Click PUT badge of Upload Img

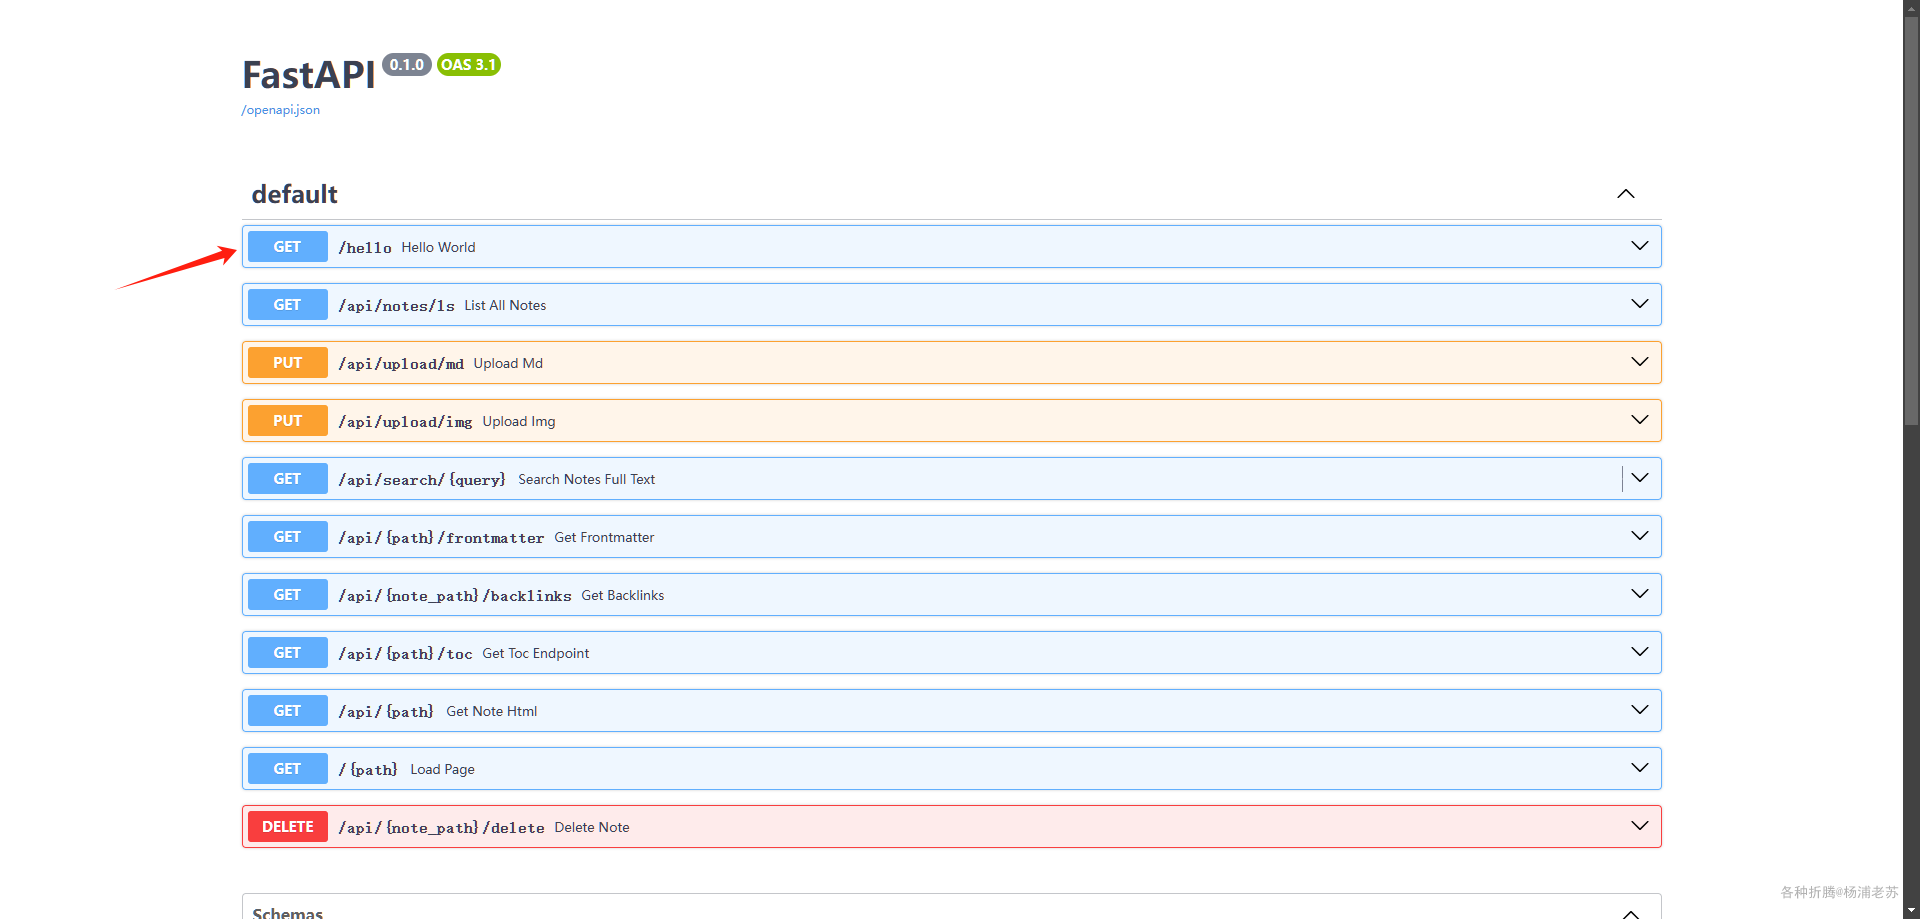(288, 421)
